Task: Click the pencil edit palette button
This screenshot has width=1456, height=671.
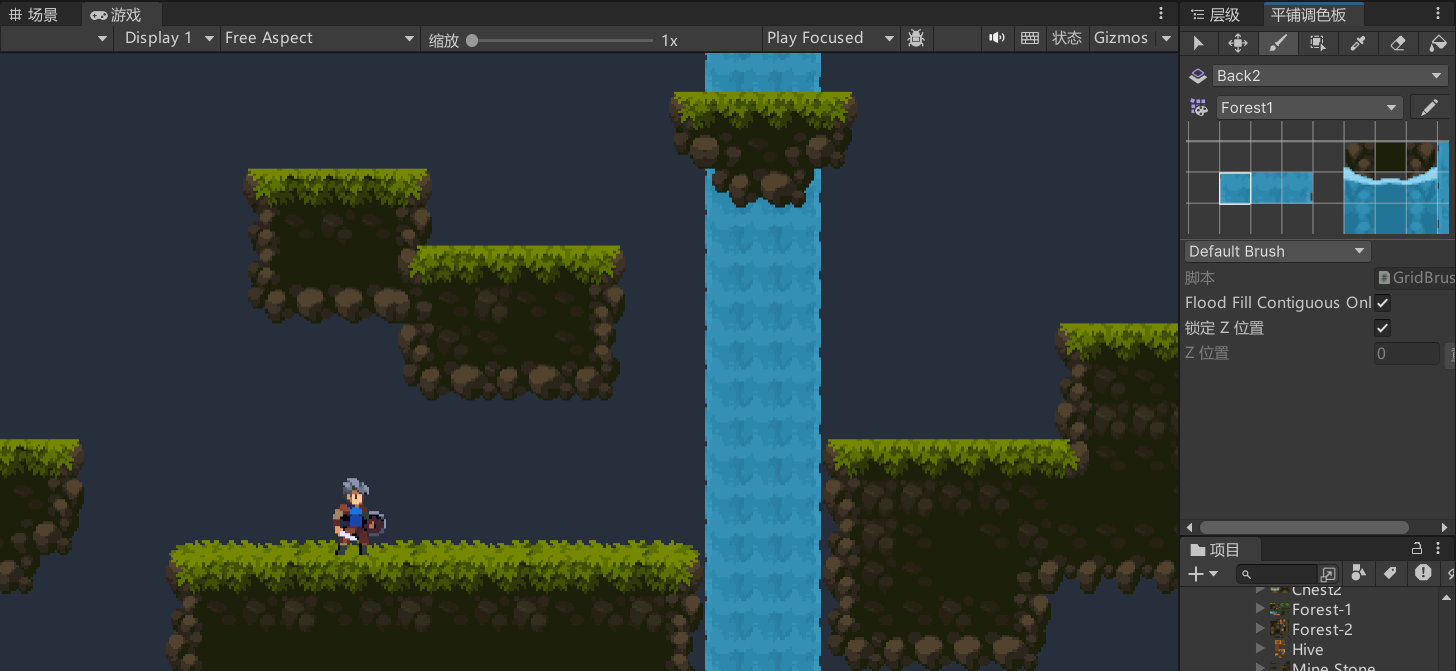Action: [1429, 108]
